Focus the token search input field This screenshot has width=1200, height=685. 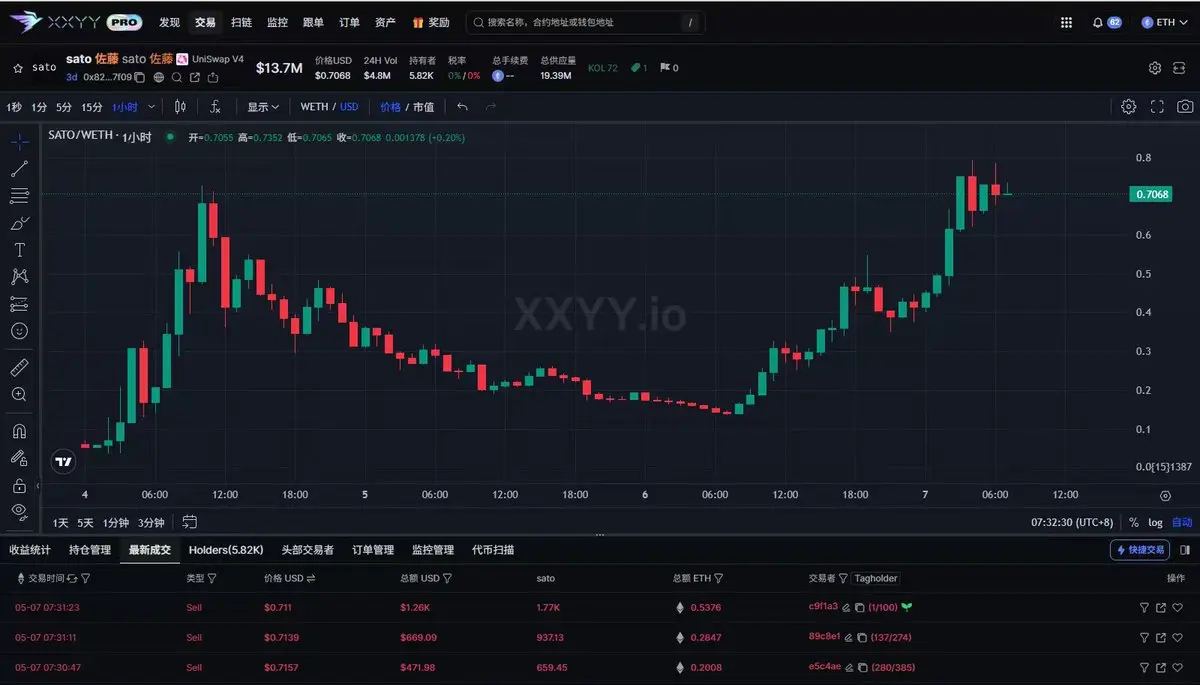585,22
